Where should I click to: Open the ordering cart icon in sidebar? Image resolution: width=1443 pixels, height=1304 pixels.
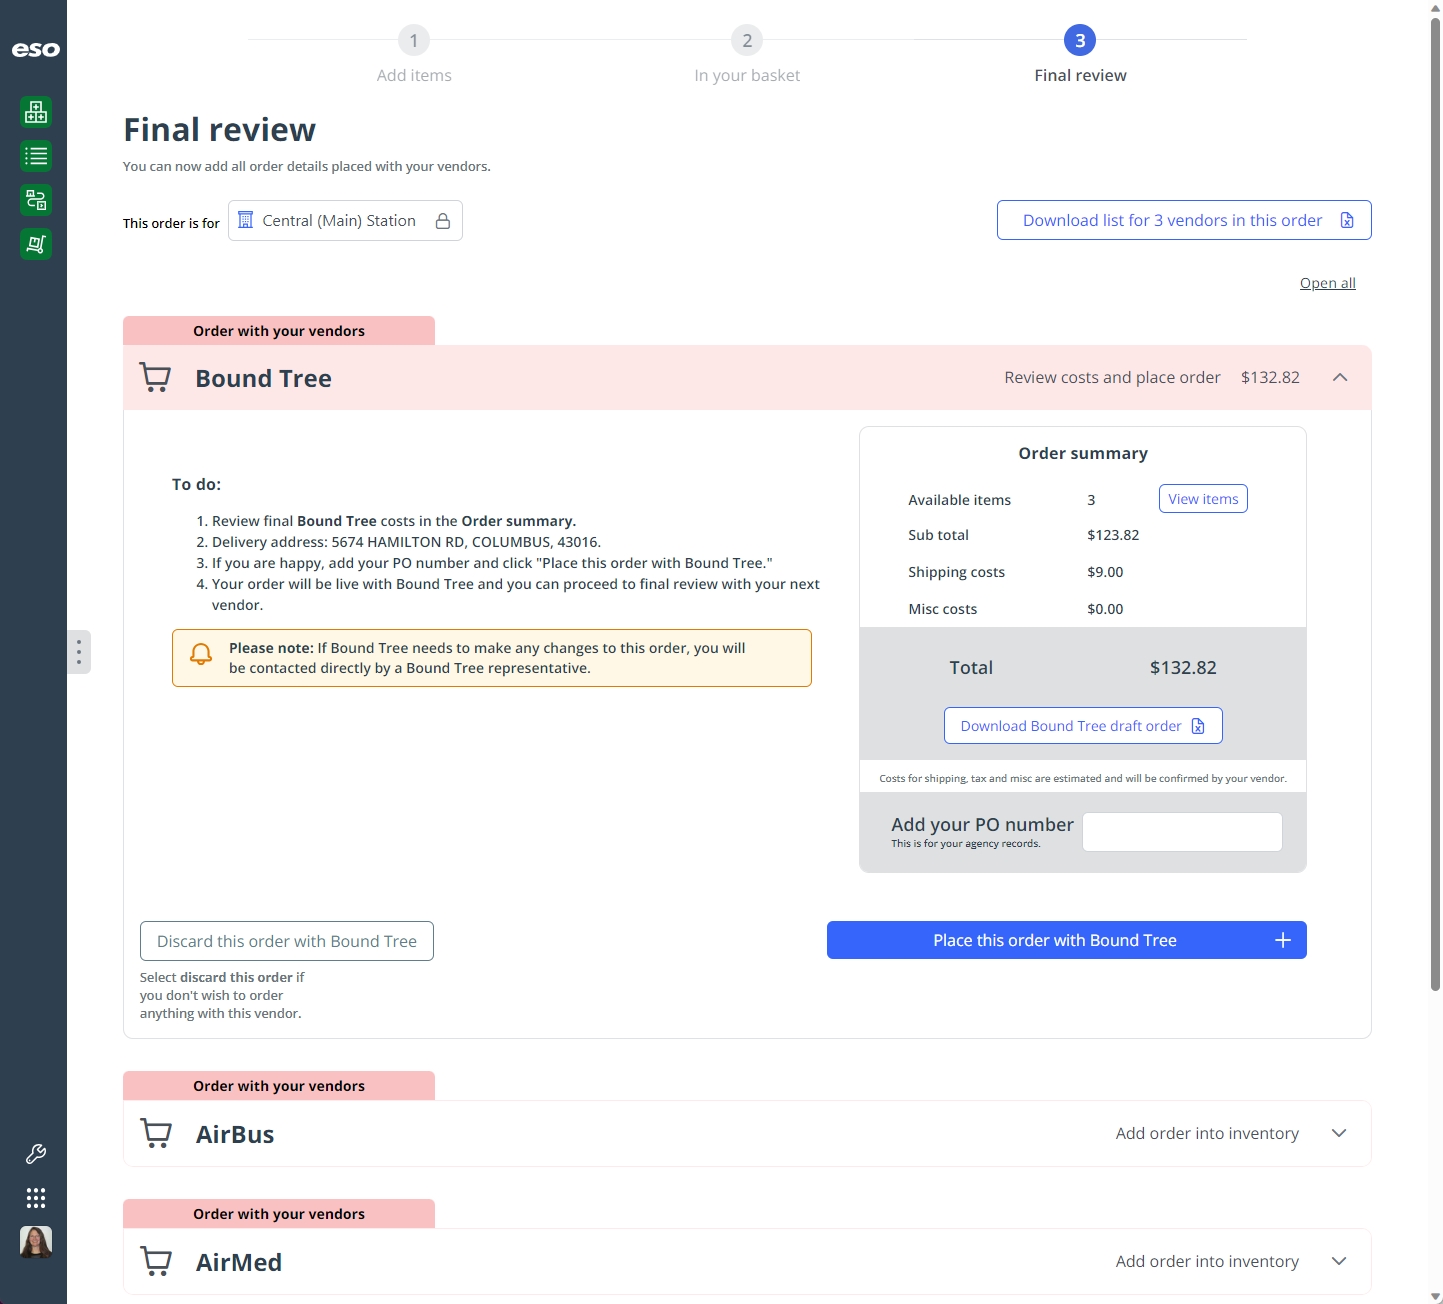coord(36,244)
